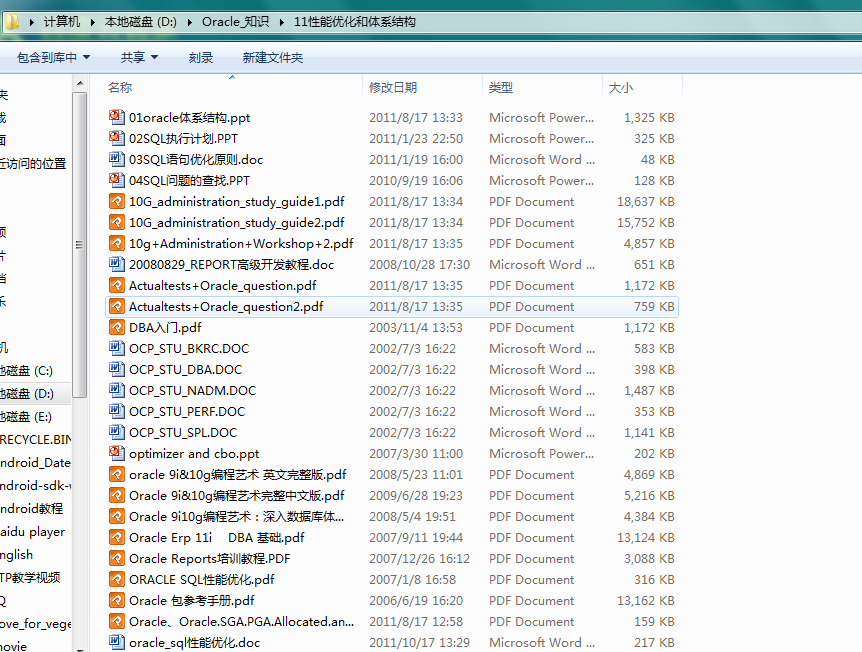Screen dimensions: 862x652
Task: Click the 2006/6/19 16:20 modified date cell
Action: (416, 600)
